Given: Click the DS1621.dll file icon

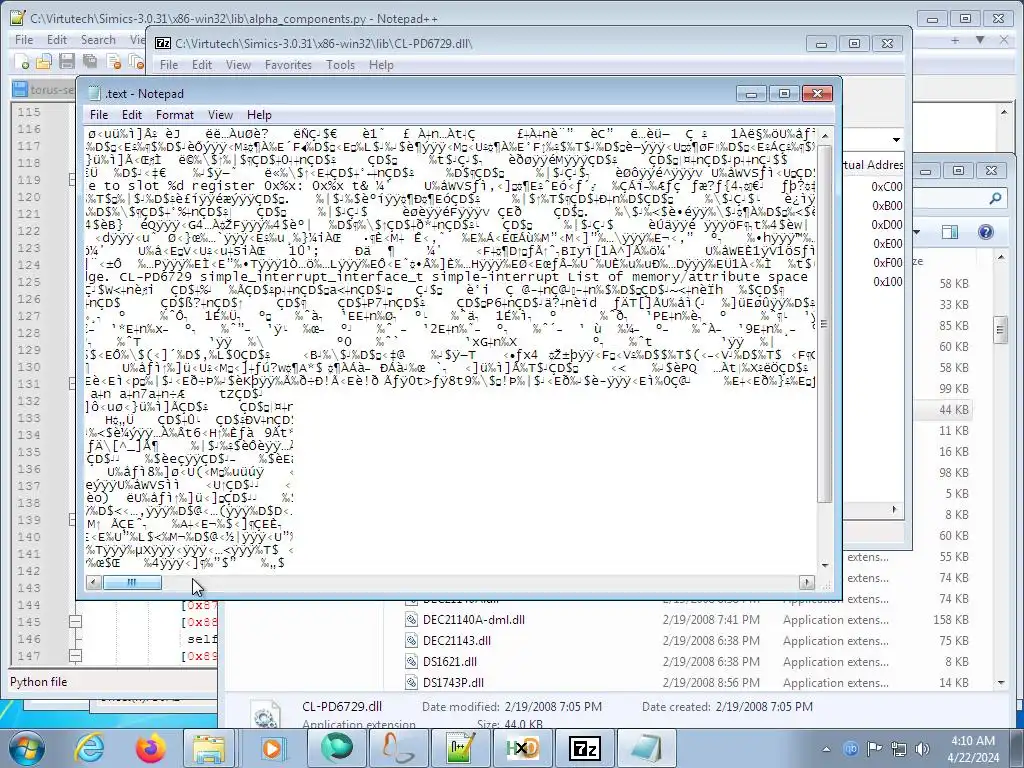Looking at the screenshot, I should pos(411,662).
